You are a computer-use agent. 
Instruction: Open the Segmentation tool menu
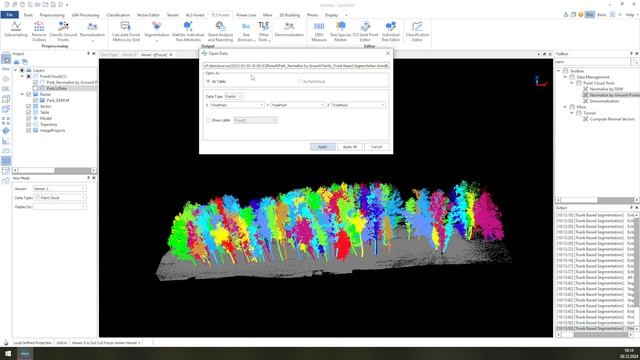(x=156, y=31)
